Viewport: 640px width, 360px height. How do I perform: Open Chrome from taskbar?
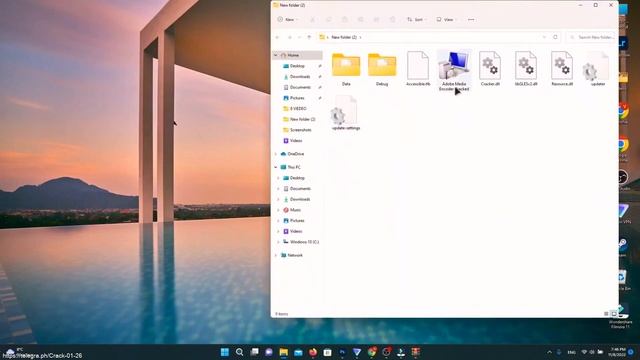pyautogui.click(x=372, y=352)
